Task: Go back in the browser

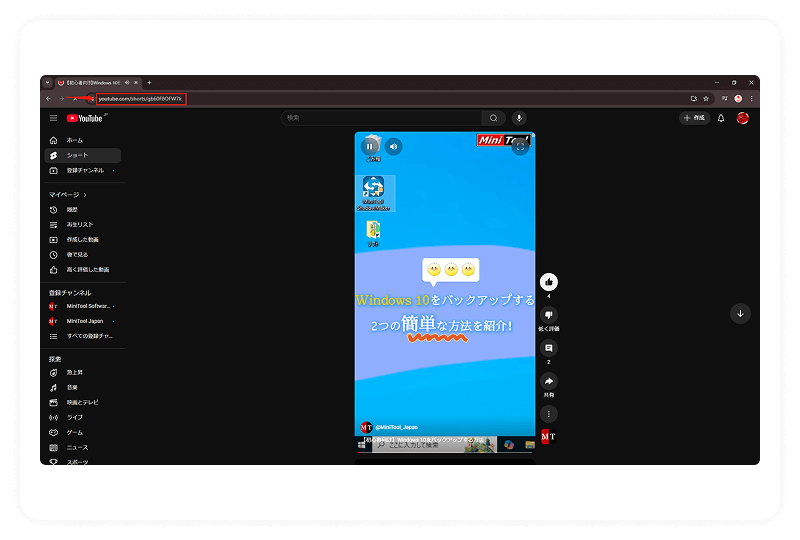Action: click(x=48, y=99)
